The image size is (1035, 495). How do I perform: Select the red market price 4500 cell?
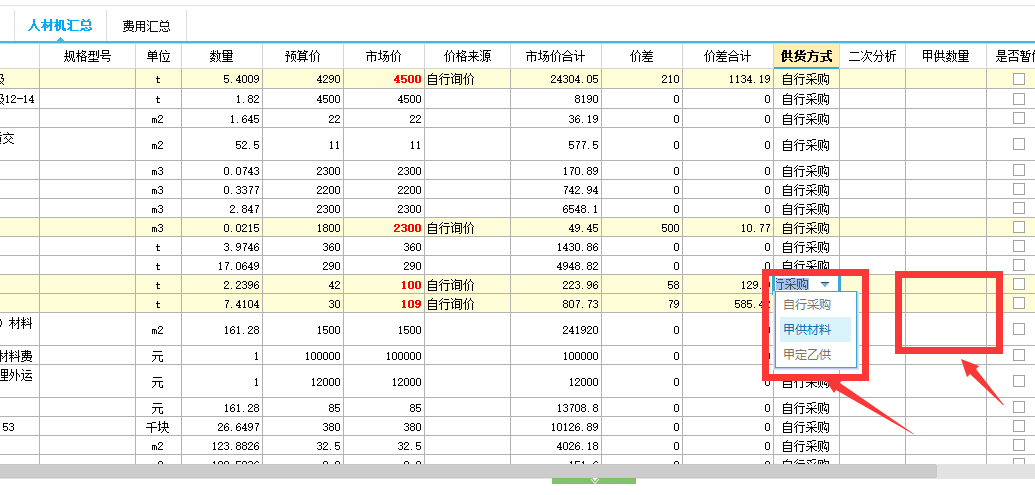[384, 79]
